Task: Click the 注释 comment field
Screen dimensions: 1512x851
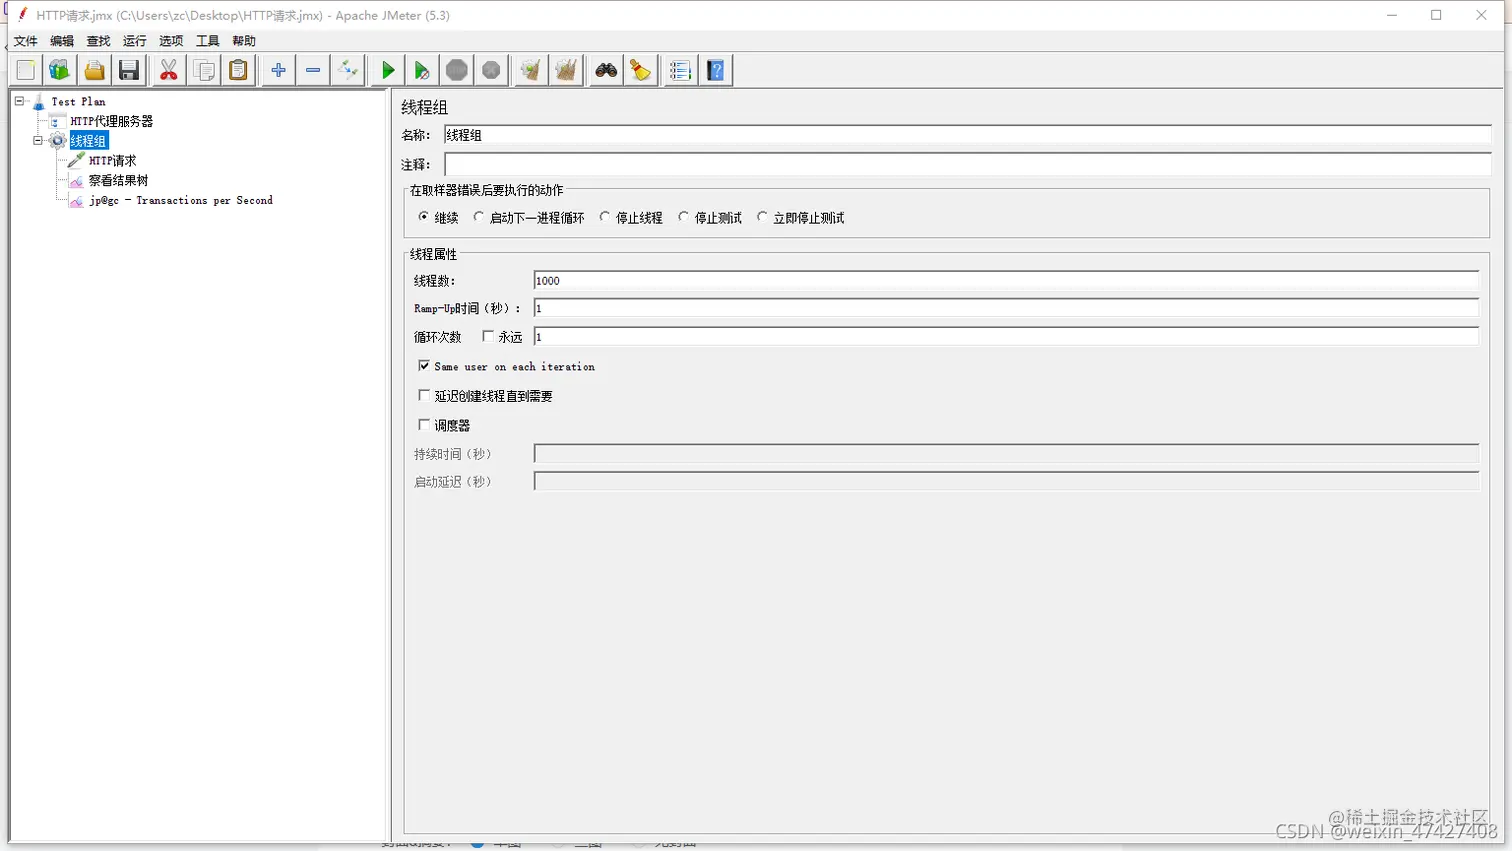Action: tap(967, 164)
